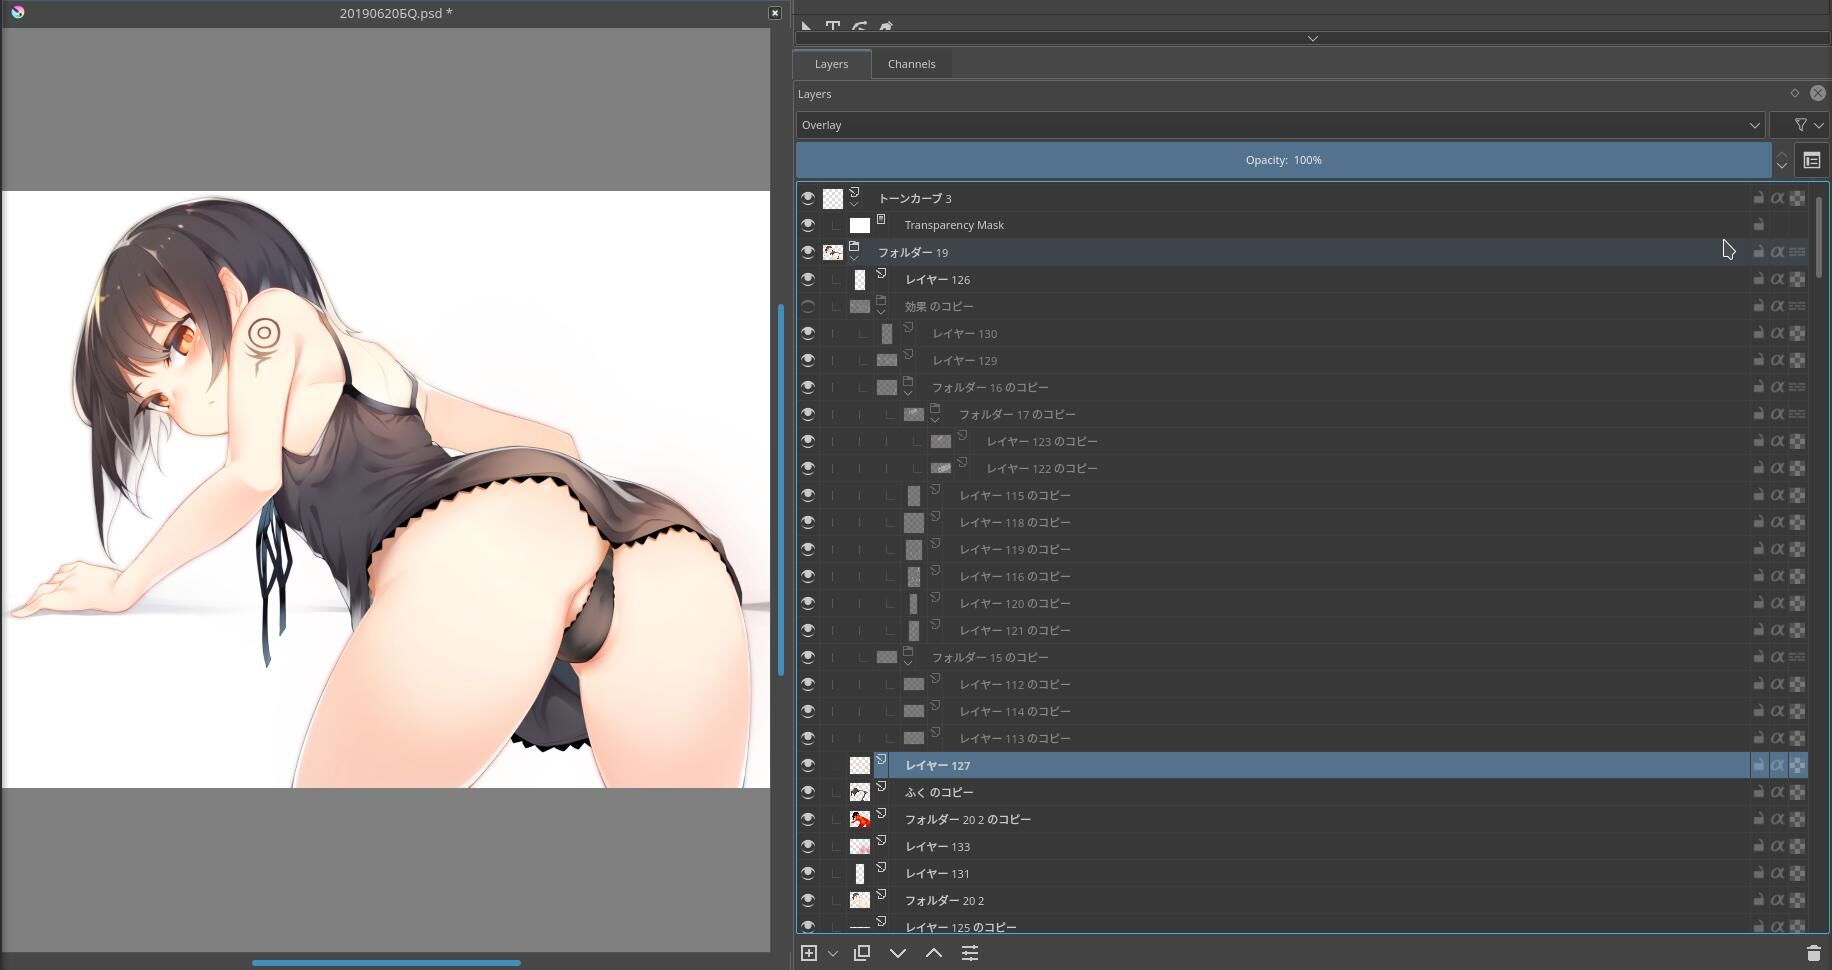Close the 20190620EQ.psd document tab
Viewport: 1832px width, 970px height.
[x=774, y=13]
